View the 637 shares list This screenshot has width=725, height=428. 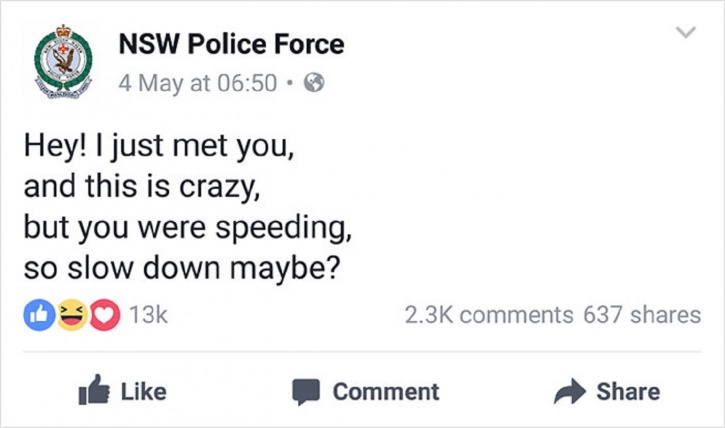coord(642,315)
